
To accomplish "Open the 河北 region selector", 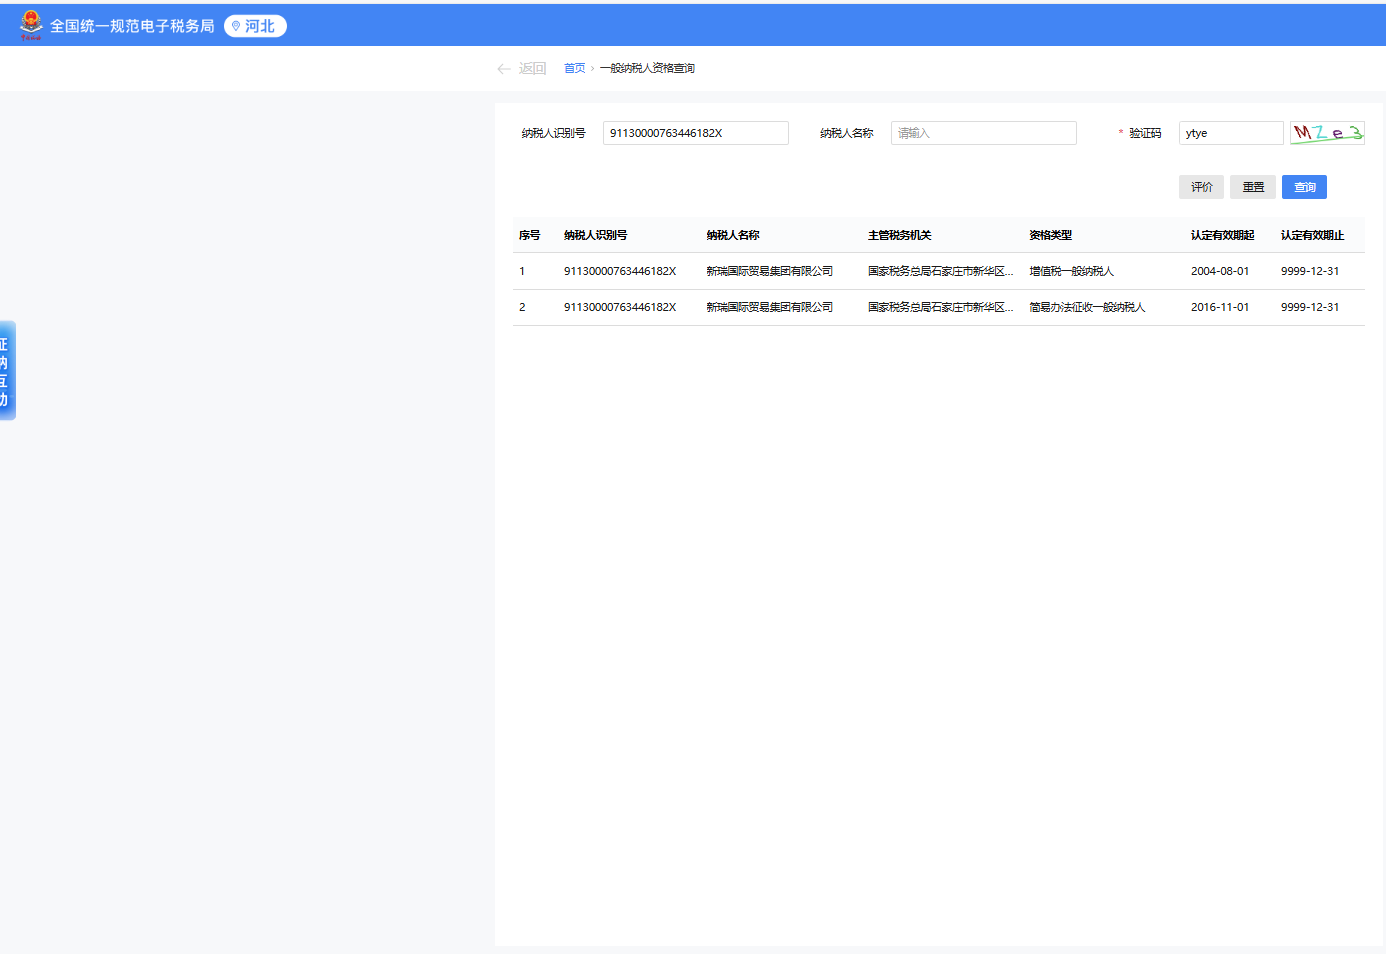I will pyautogui.click(x=255, y=26).
